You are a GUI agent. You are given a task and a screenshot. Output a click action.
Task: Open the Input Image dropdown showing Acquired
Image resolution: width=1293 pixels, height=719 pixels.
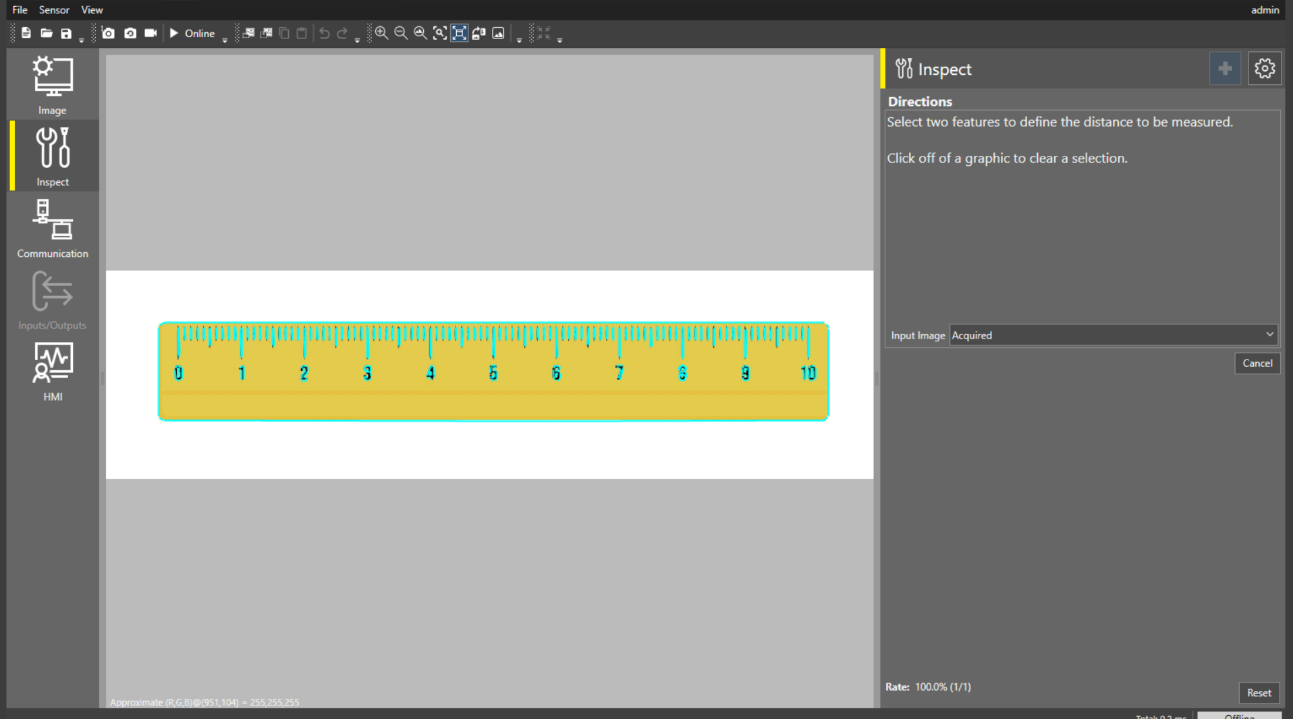1112,334
